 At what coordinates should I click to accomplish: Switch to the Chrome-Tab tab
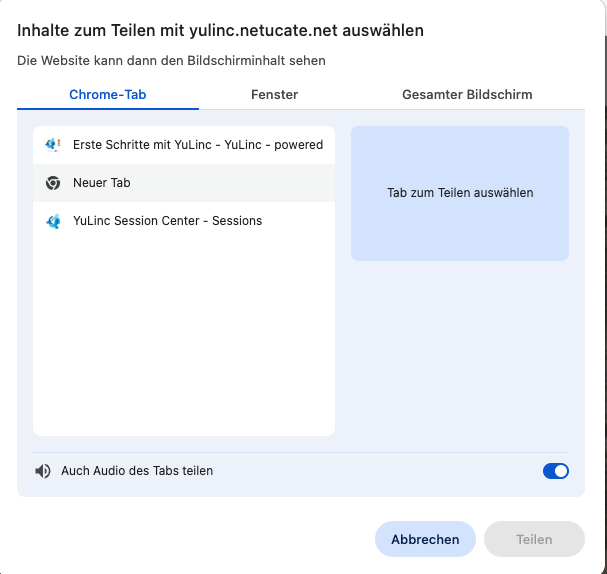[x=108, y=95]
